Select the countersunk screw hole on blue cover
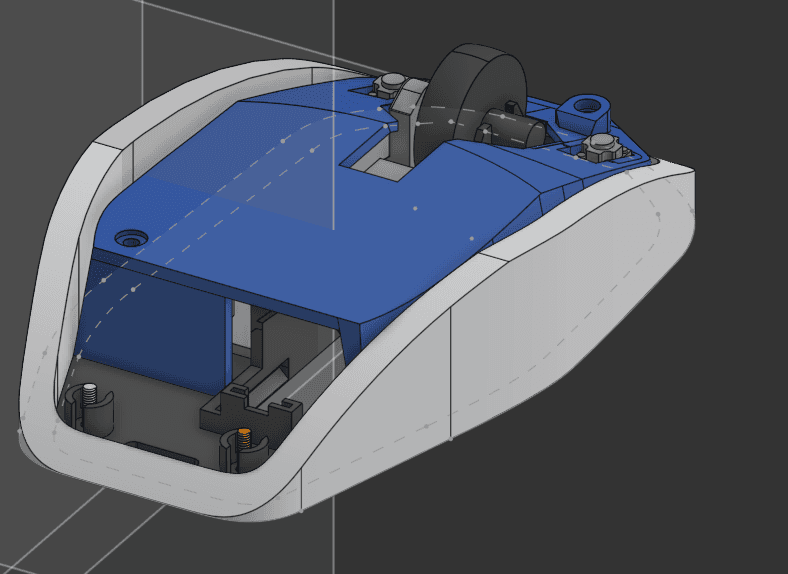 point(129,238)
